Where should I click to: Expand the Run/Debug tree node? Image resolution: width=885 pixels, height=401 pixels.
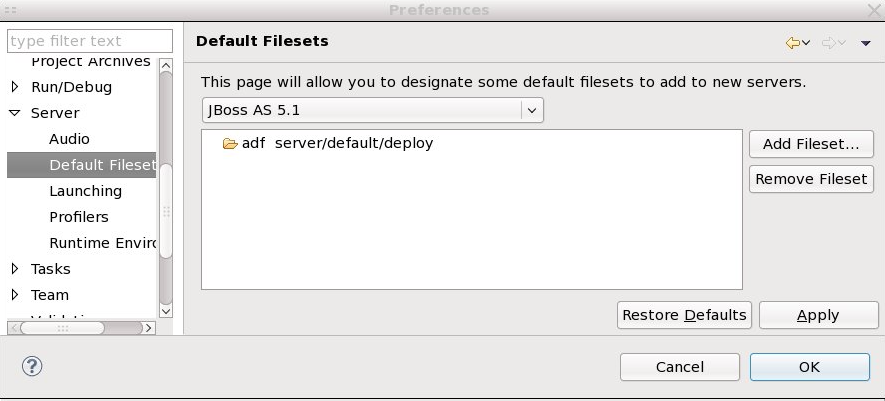[15, 87]
